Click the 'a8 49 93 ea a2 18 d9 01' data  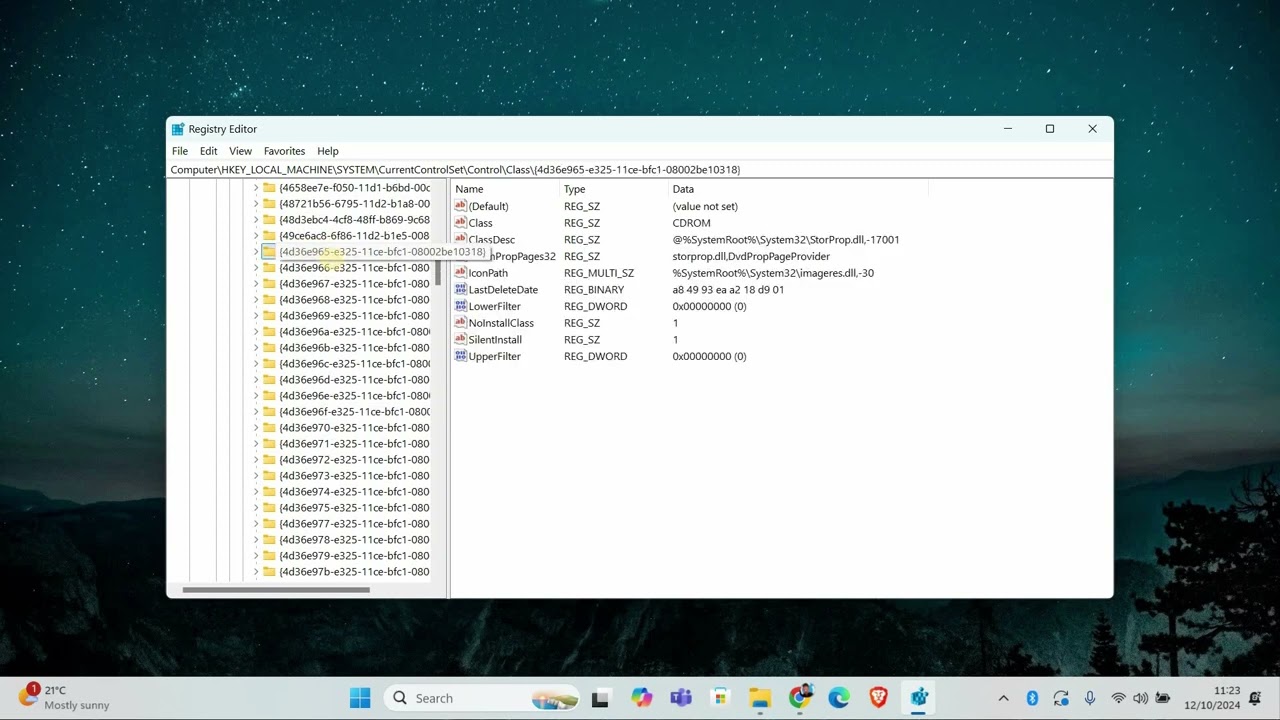point(728,290)
